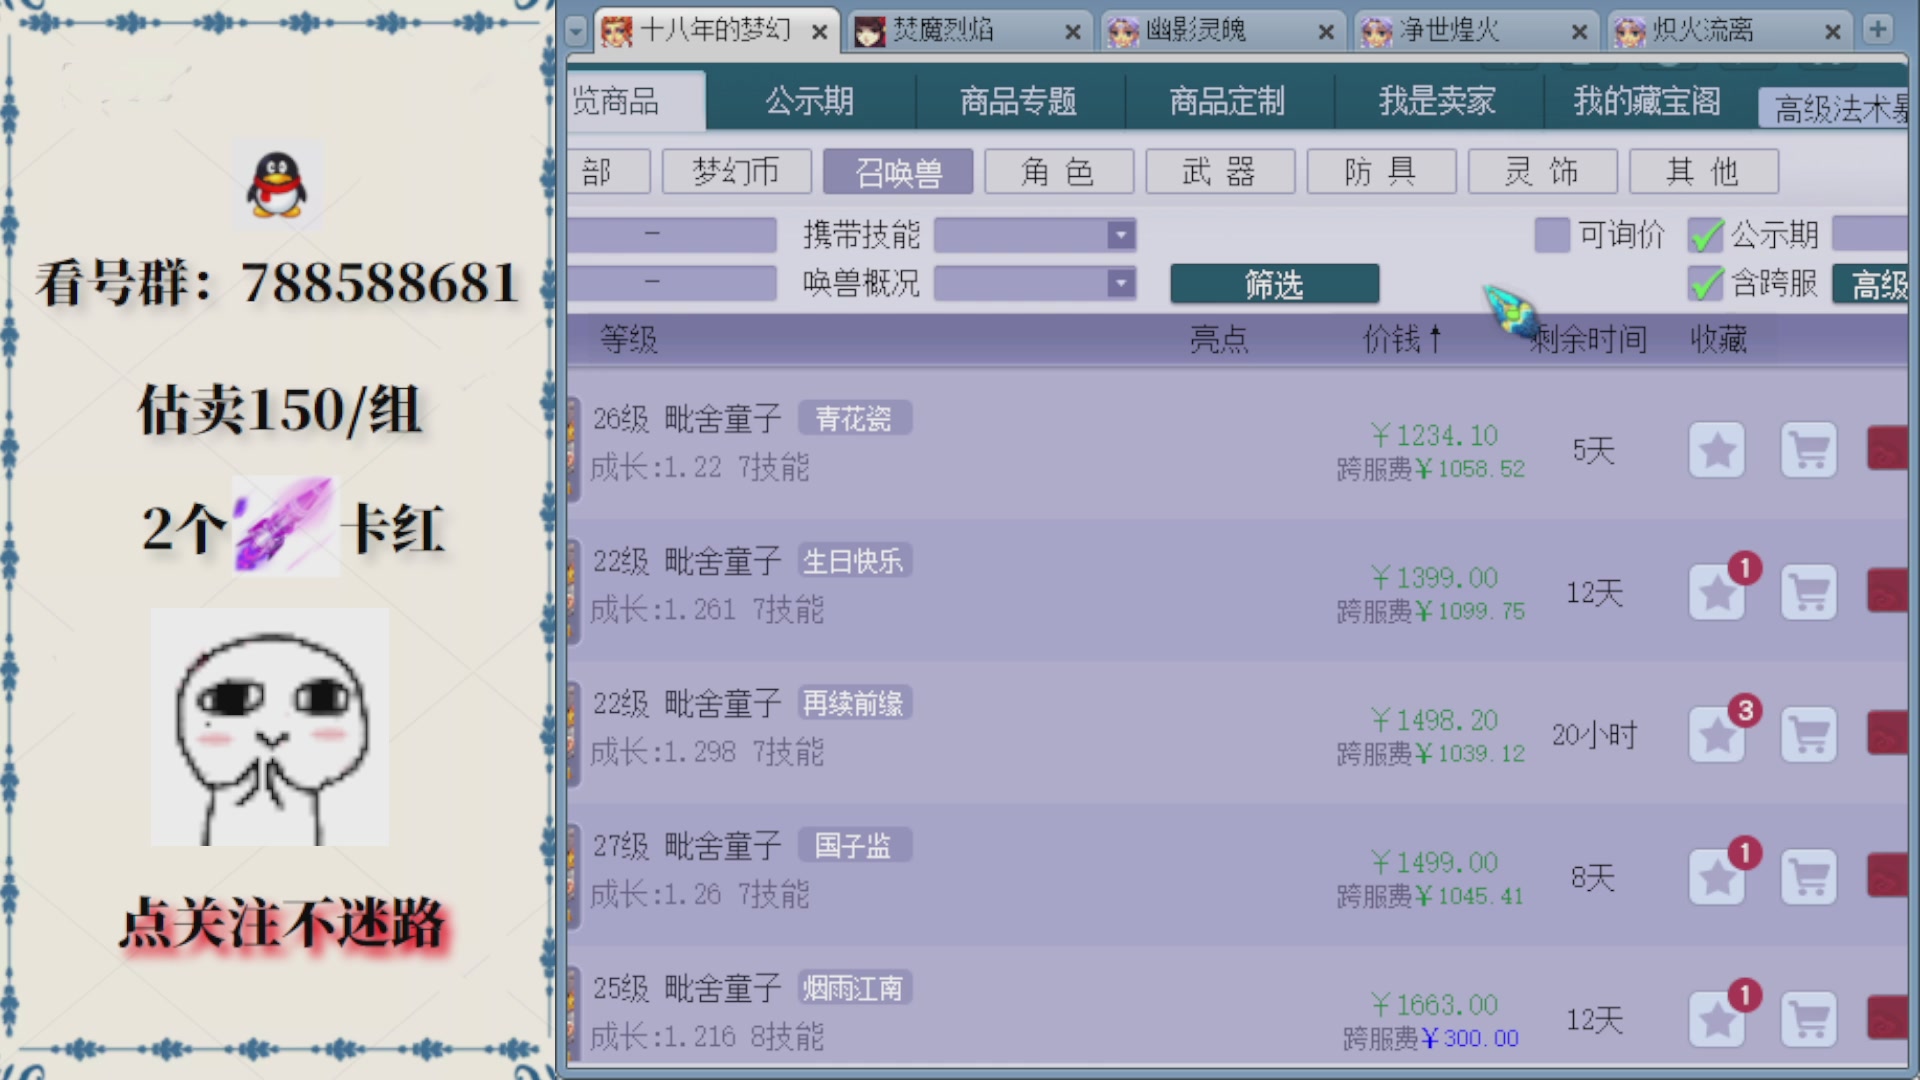Switch to the 净世煌火 tab

tap(1476, 31)
